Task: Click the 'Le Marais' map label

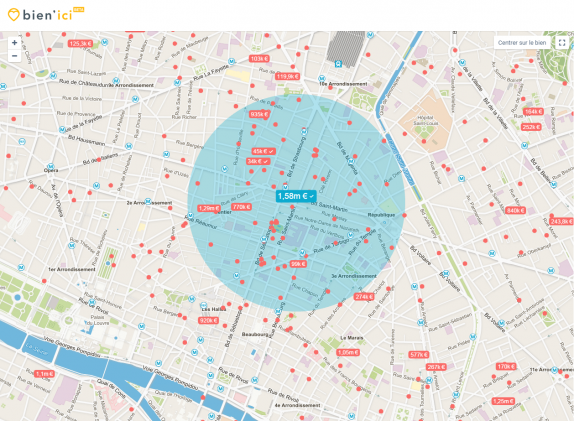Action: [352, 338]
